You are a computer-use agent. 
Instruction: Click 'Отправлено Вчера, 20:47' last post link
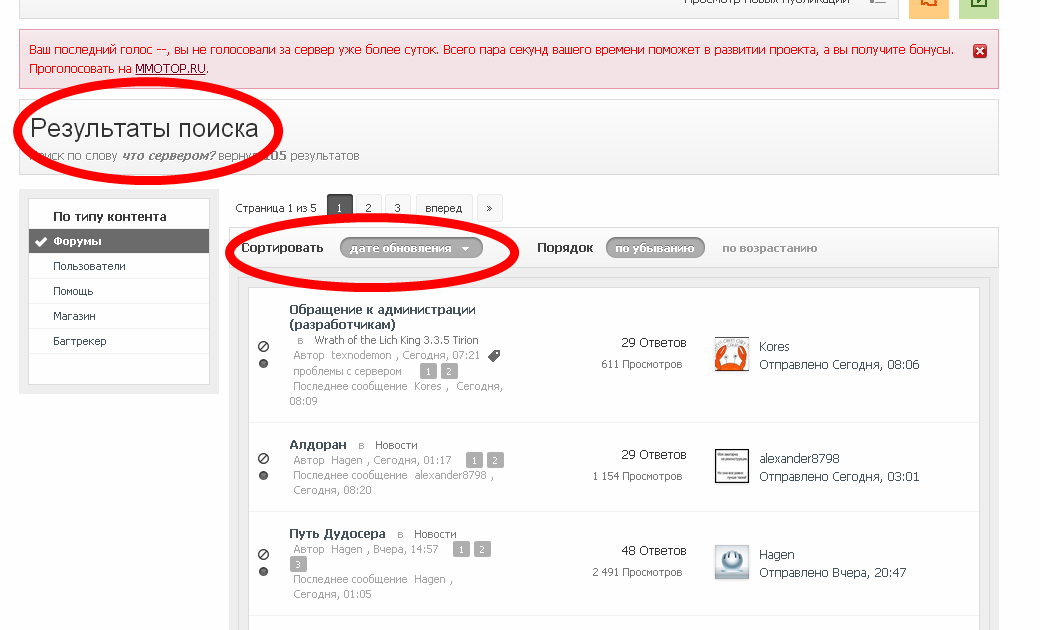[832, 573]
